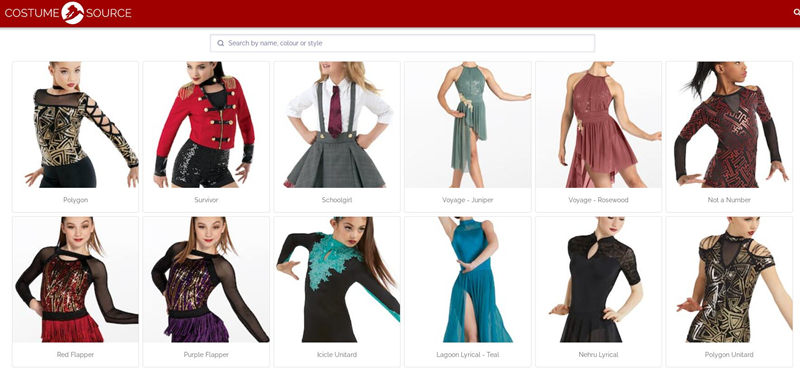Open the Polygon costume photo
The width and height of the screenshot is (800, 372).
76,125
